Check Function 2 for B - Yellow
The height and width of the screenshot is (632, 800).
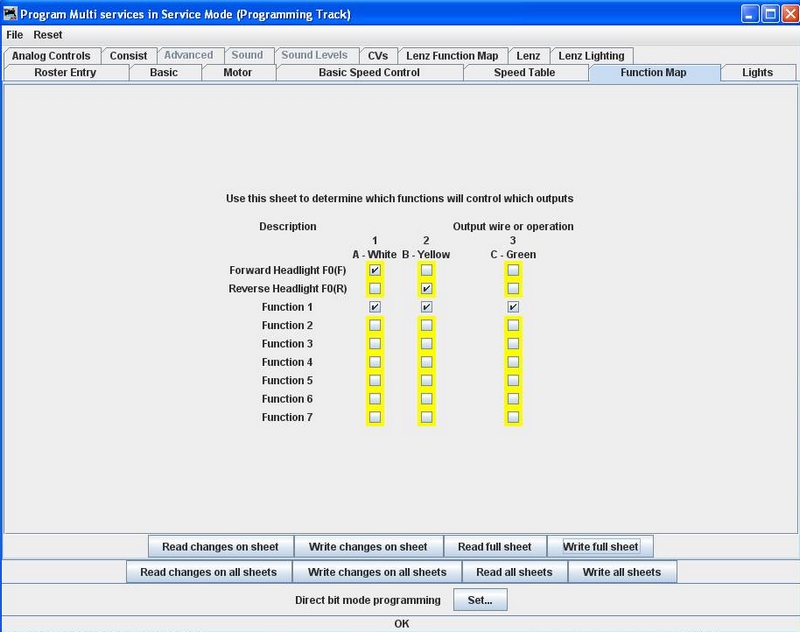427,325
